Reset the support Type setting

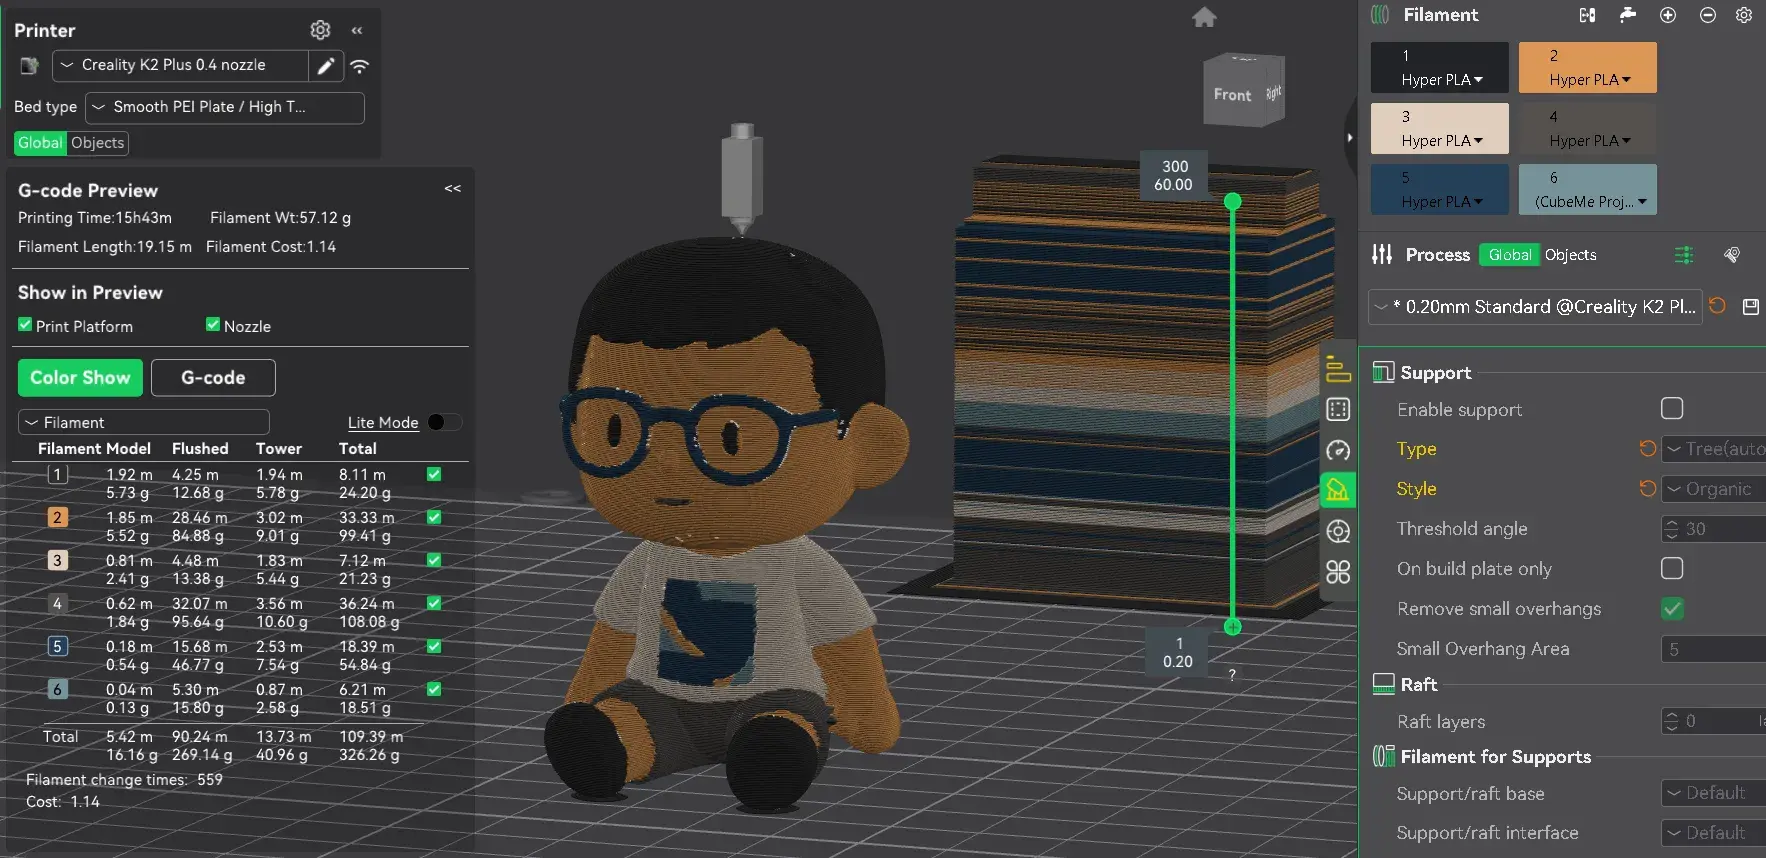coord(1647,449)
